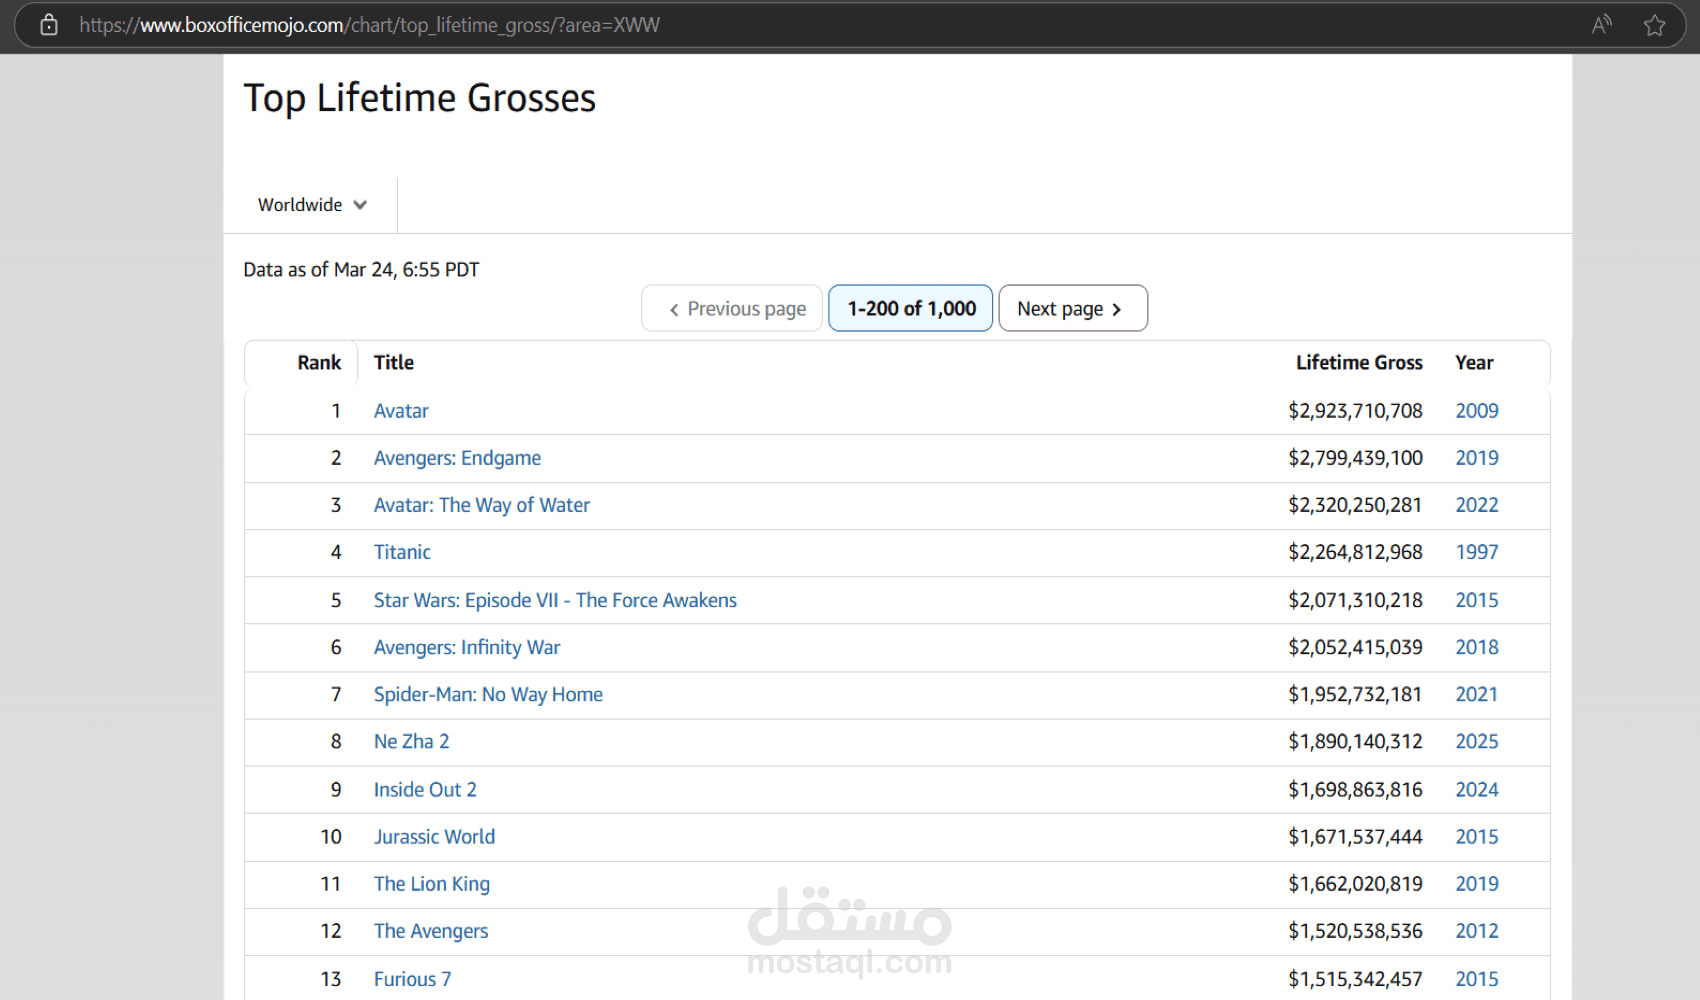Click the 2018 year link
The width and height of the screenshot is (1700, 1000).
[x=1477, y=647]
